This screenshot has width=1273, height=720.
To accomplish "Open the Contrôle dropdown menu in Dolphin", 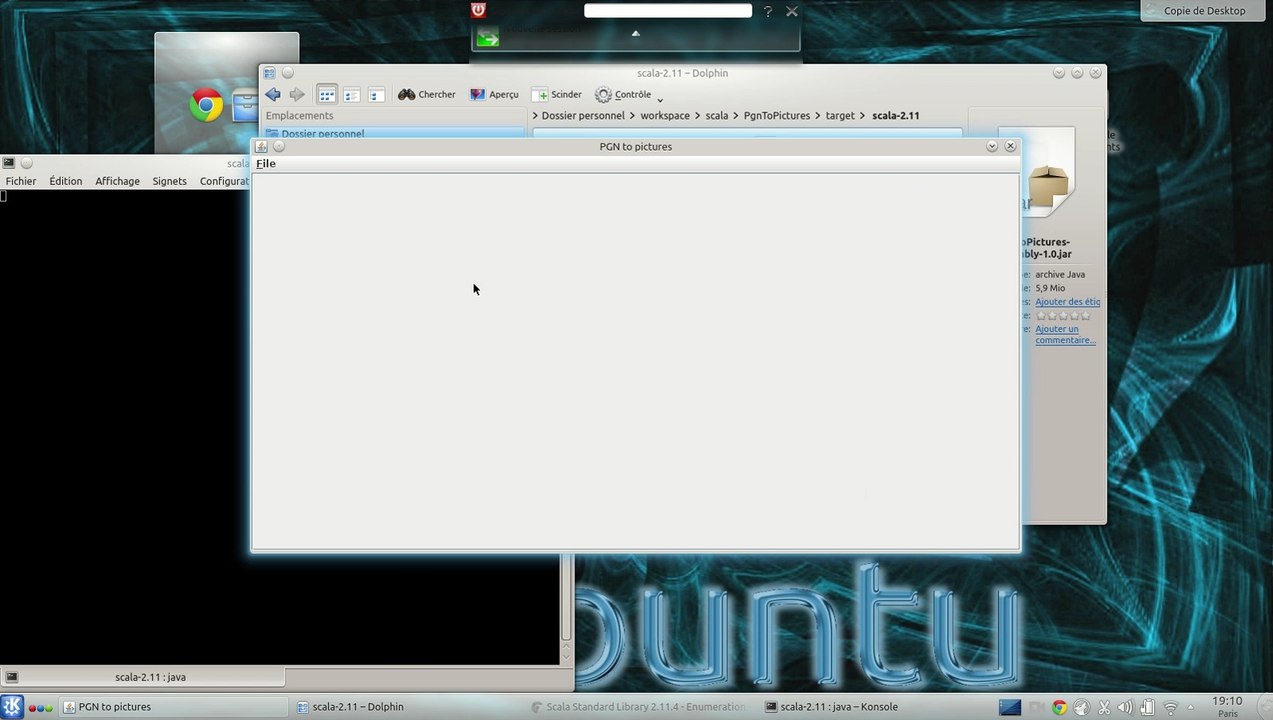I will (x=629, y=95).
